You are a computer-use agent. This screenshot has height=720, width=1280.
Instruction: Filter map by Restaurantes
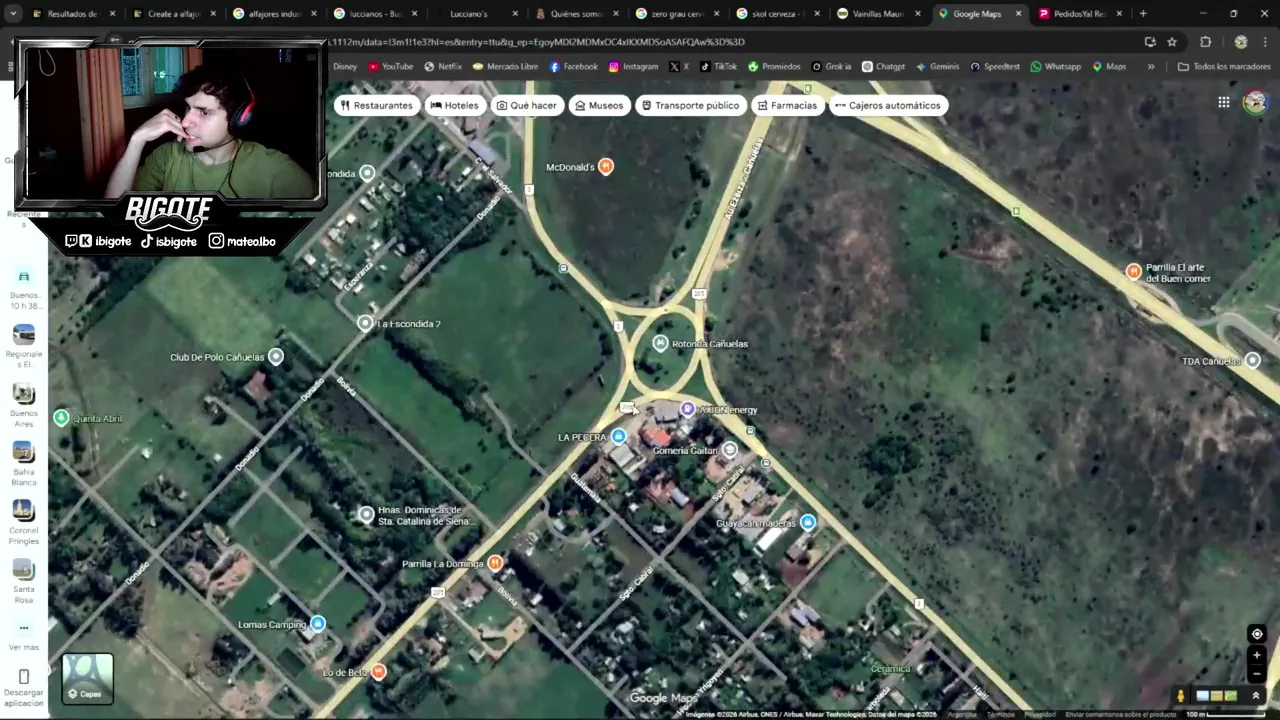(376, 105)
